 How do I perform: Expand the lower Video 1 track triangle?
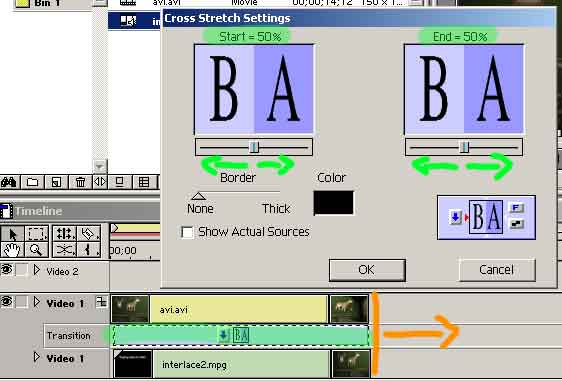coord(37,357)
